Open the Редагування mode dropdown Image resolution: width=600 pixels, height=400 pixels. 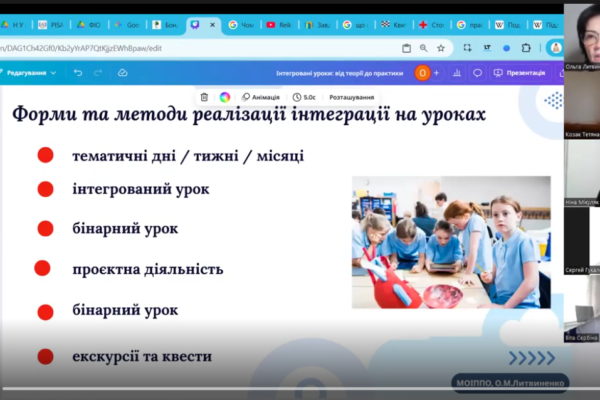[31, 73]
